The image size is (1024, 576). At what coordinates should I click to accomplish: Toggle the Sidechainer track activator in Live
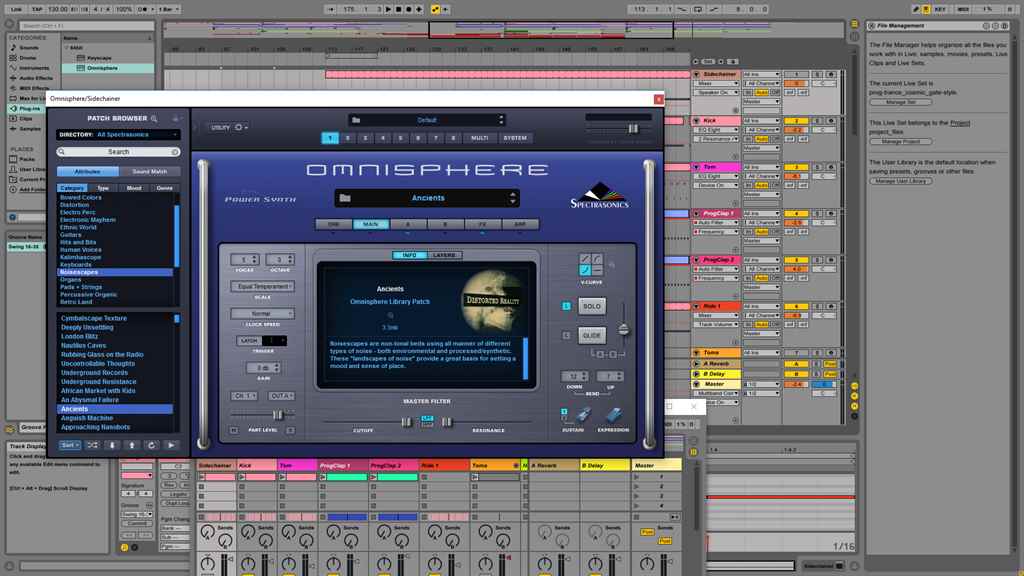click(x=796, y=74)
